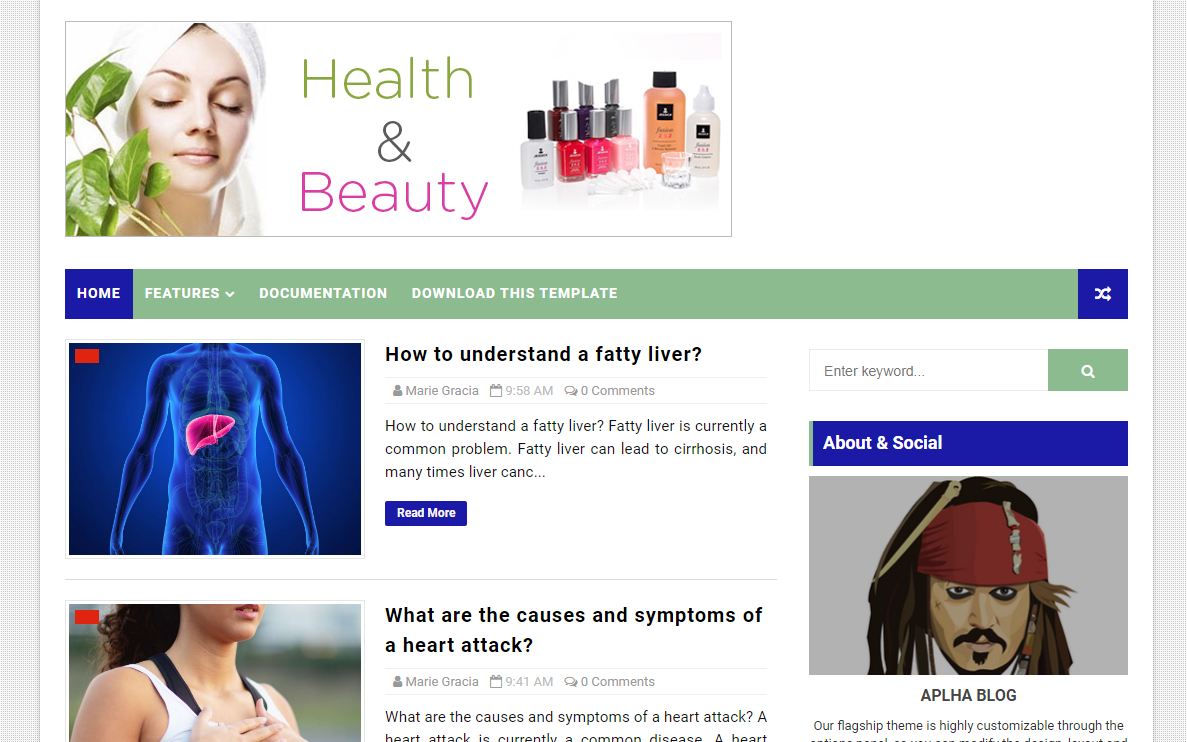Open the 'How to understand a fatty liver?' title
Screen dimensions: 1187x742
(544, 354)
